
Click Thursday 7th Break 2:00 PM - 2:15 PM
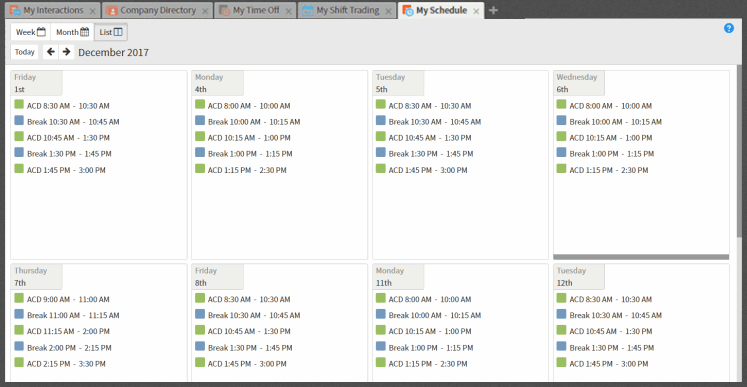(69, 347)
